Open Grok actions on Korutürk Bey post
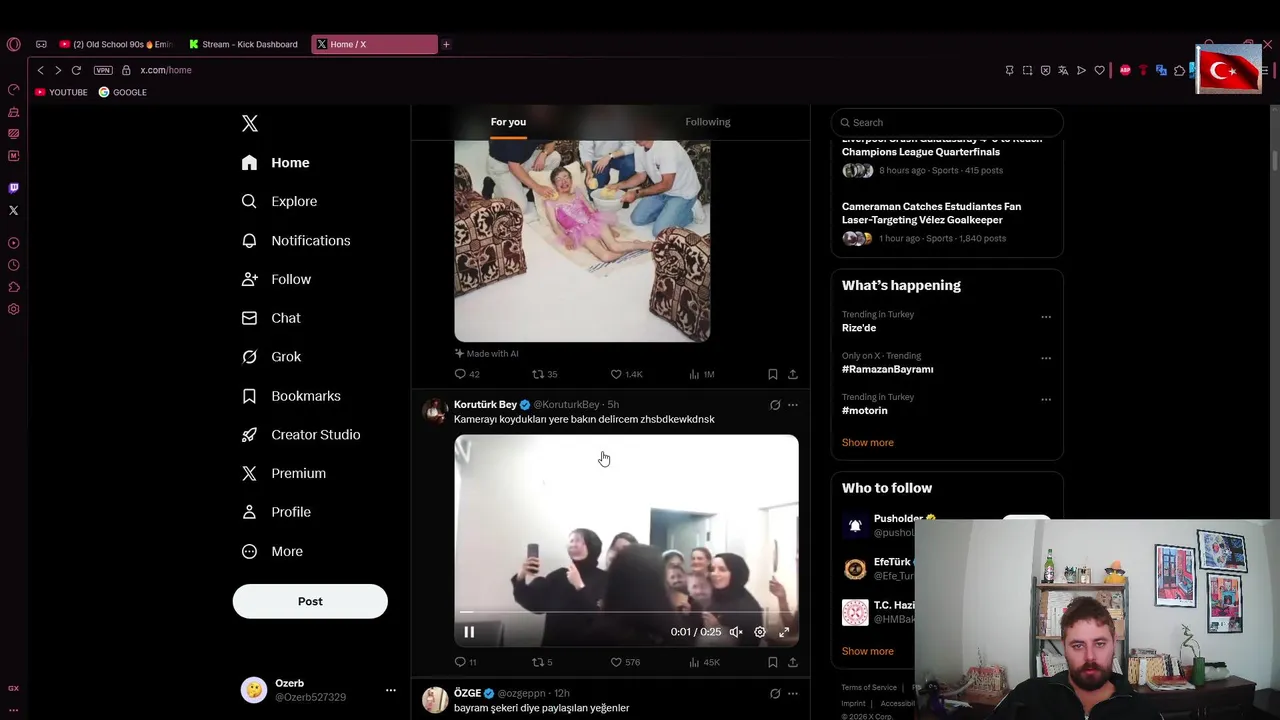 coord(775,405)
